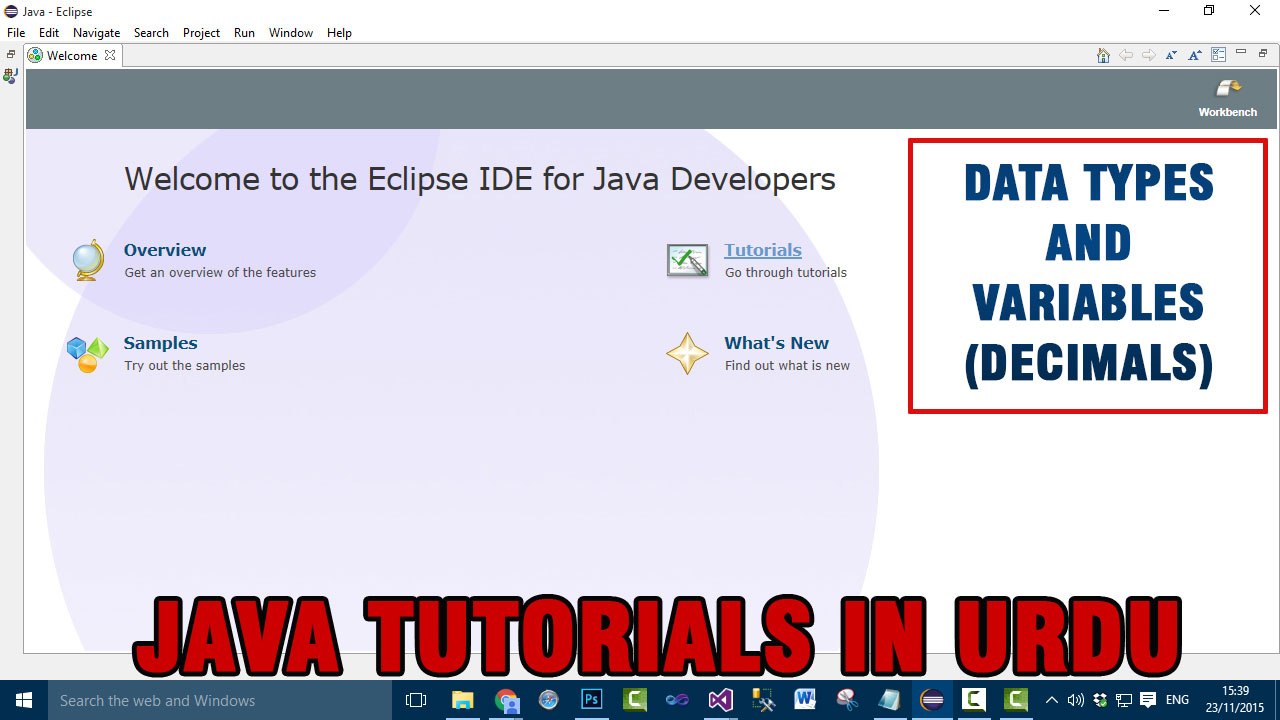The height and width of the screenshot is (720, 1280).
Task: Open the Overview link
Action: pos(165,250)
